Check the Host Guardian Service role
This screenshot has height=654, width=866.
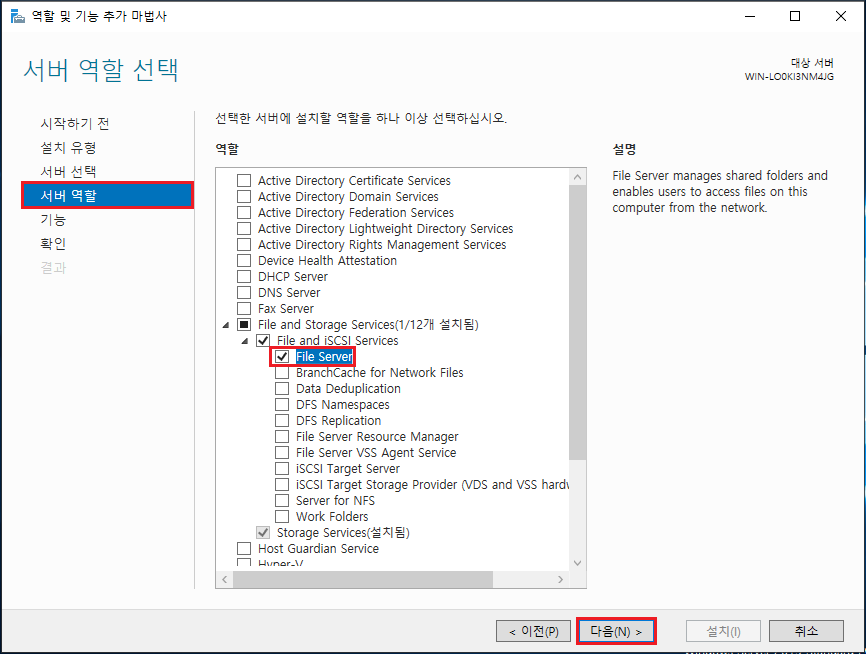(x=243, y=548)
